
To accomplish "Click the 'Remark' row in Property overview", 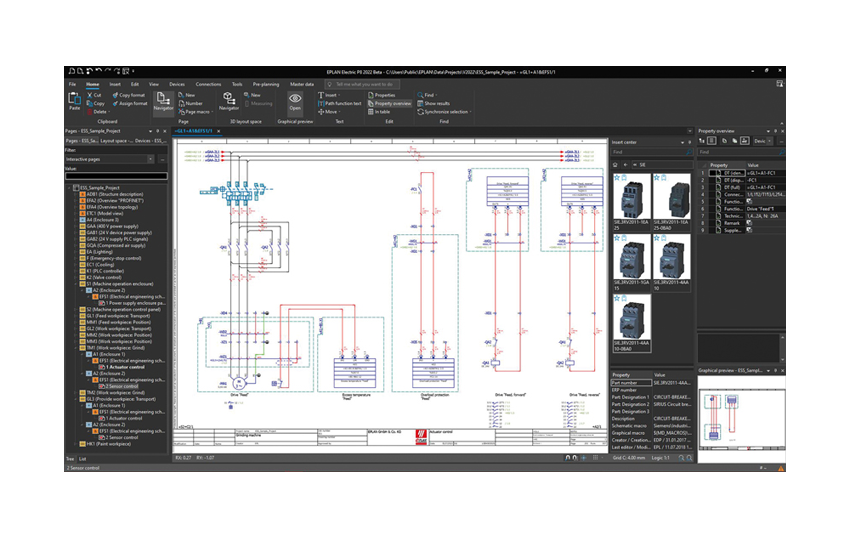I will click(742, 223).
